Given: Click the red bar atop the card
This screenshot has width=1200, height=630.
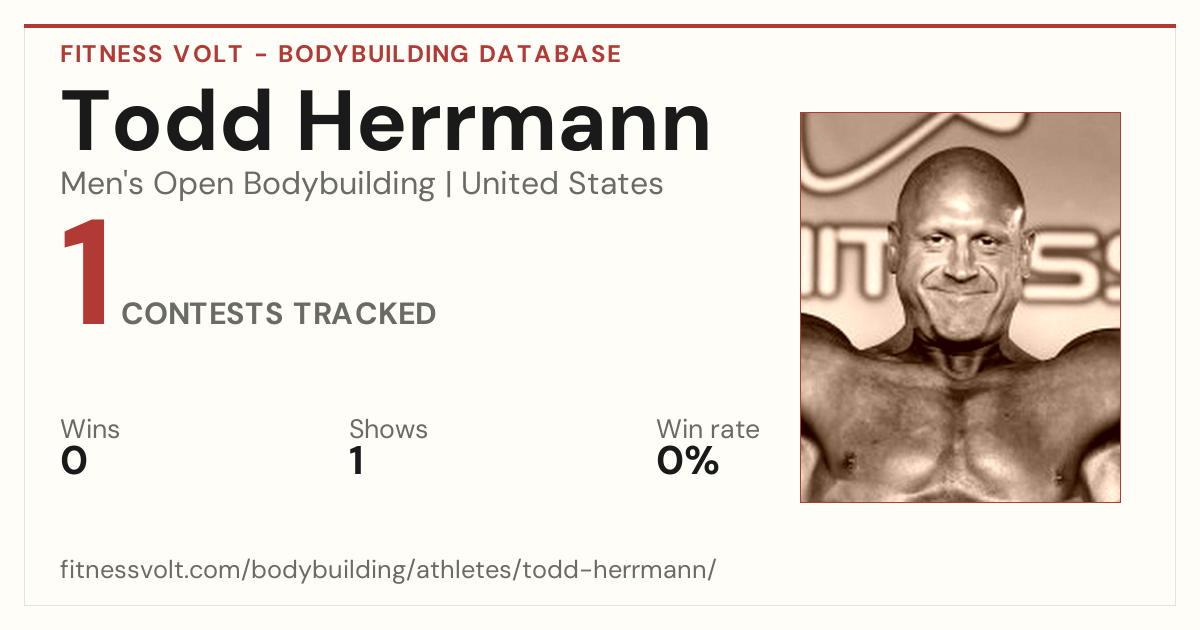Looking at the screenshot, I should pos(600,26).
